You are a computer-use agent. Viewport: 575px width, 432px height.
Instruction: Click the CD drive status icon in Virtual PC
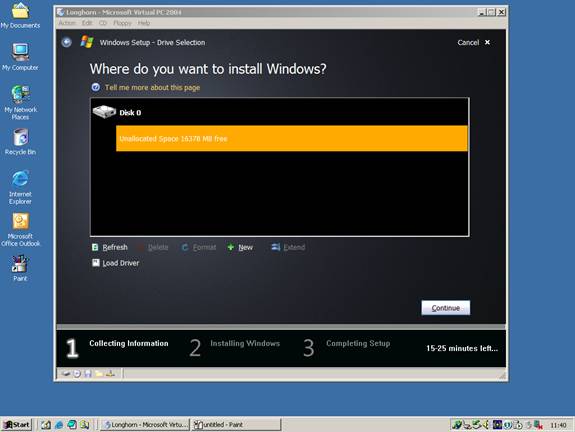tap(77, 374)
